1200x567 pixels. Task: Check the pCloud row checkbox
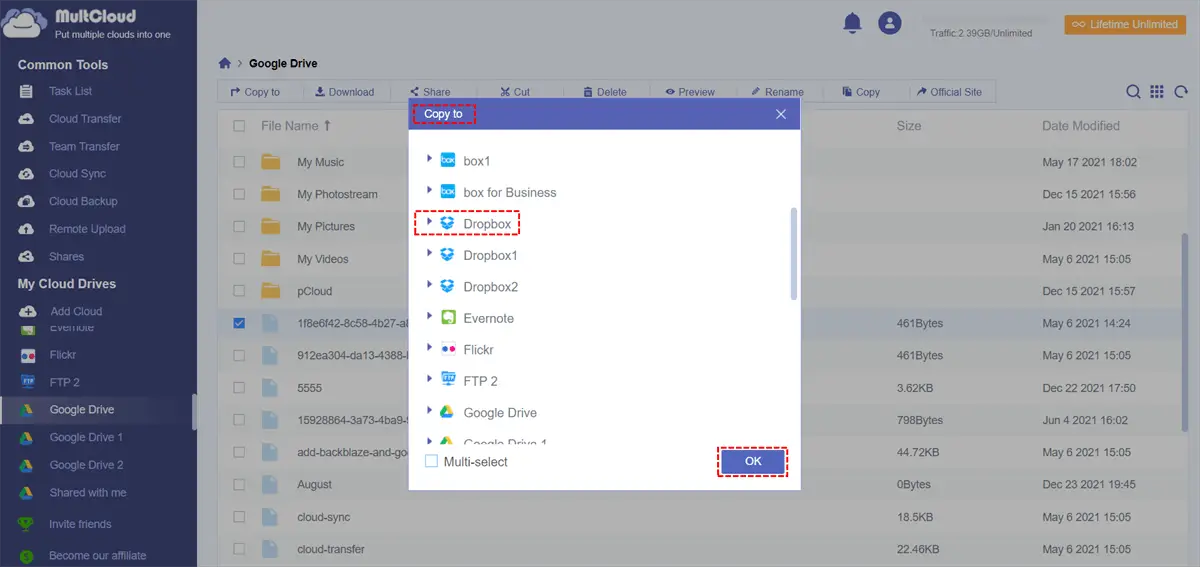tap(239, 291)
